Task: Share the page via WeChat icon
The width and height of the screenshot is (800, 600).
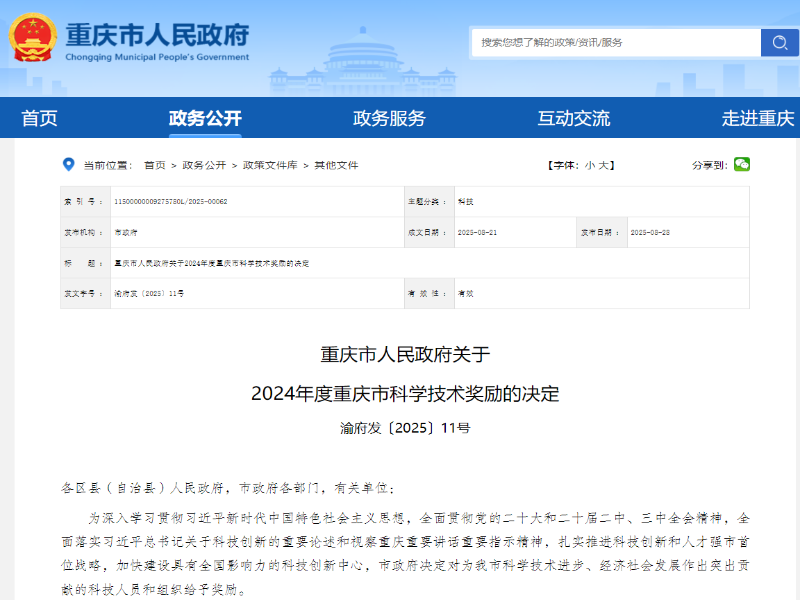Action: [x=741, y=164]
